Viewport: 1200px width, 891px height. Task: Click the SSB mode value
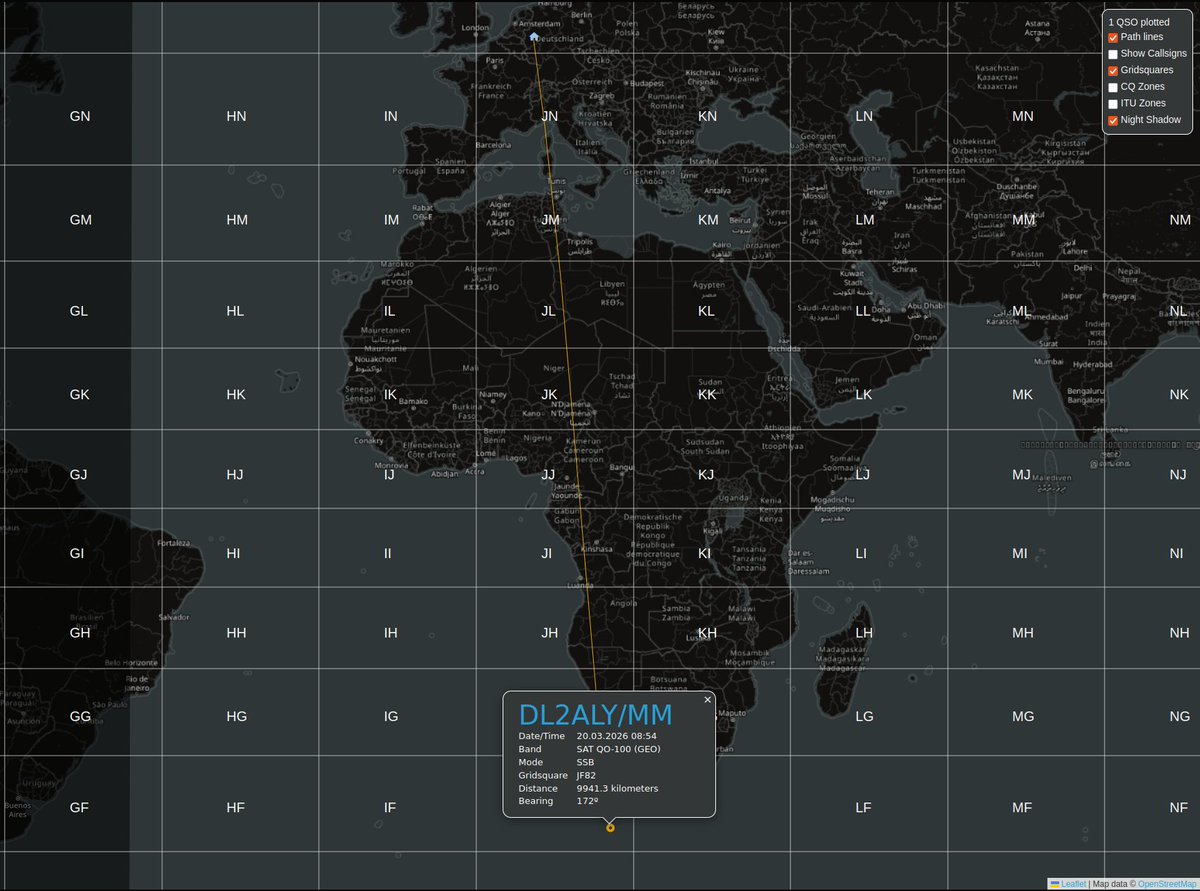[585, 762]
